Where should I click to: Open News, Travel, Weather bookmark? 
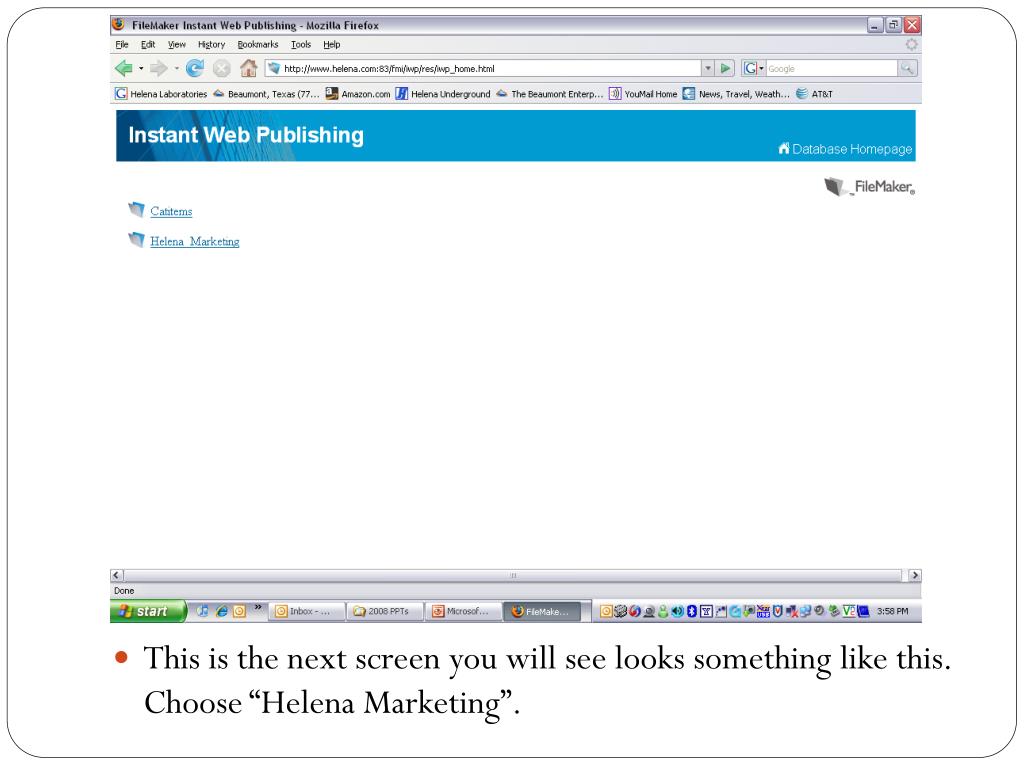tap(737, 94)
